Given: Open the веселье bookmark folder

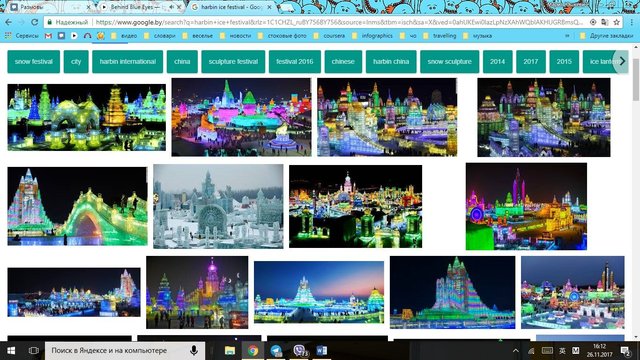Looking at the screenshot, I should pyautogui.click(x=197, y=36).
